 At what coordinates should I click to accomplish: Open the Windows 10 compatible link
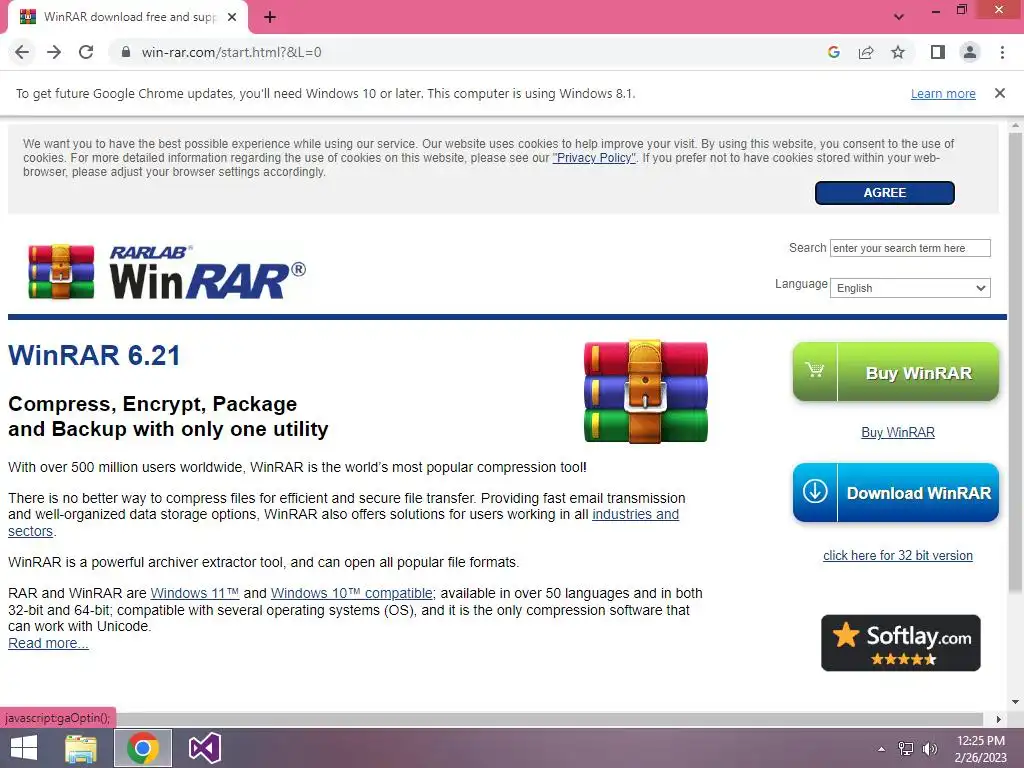point(351,593)
